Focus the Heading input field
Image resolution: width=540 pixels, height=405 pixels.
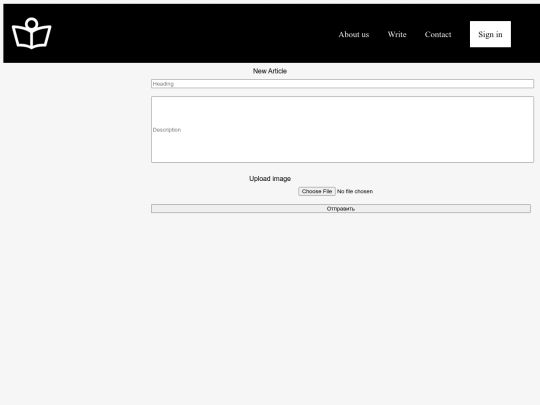pyautogui.click(x=342, y=84)
